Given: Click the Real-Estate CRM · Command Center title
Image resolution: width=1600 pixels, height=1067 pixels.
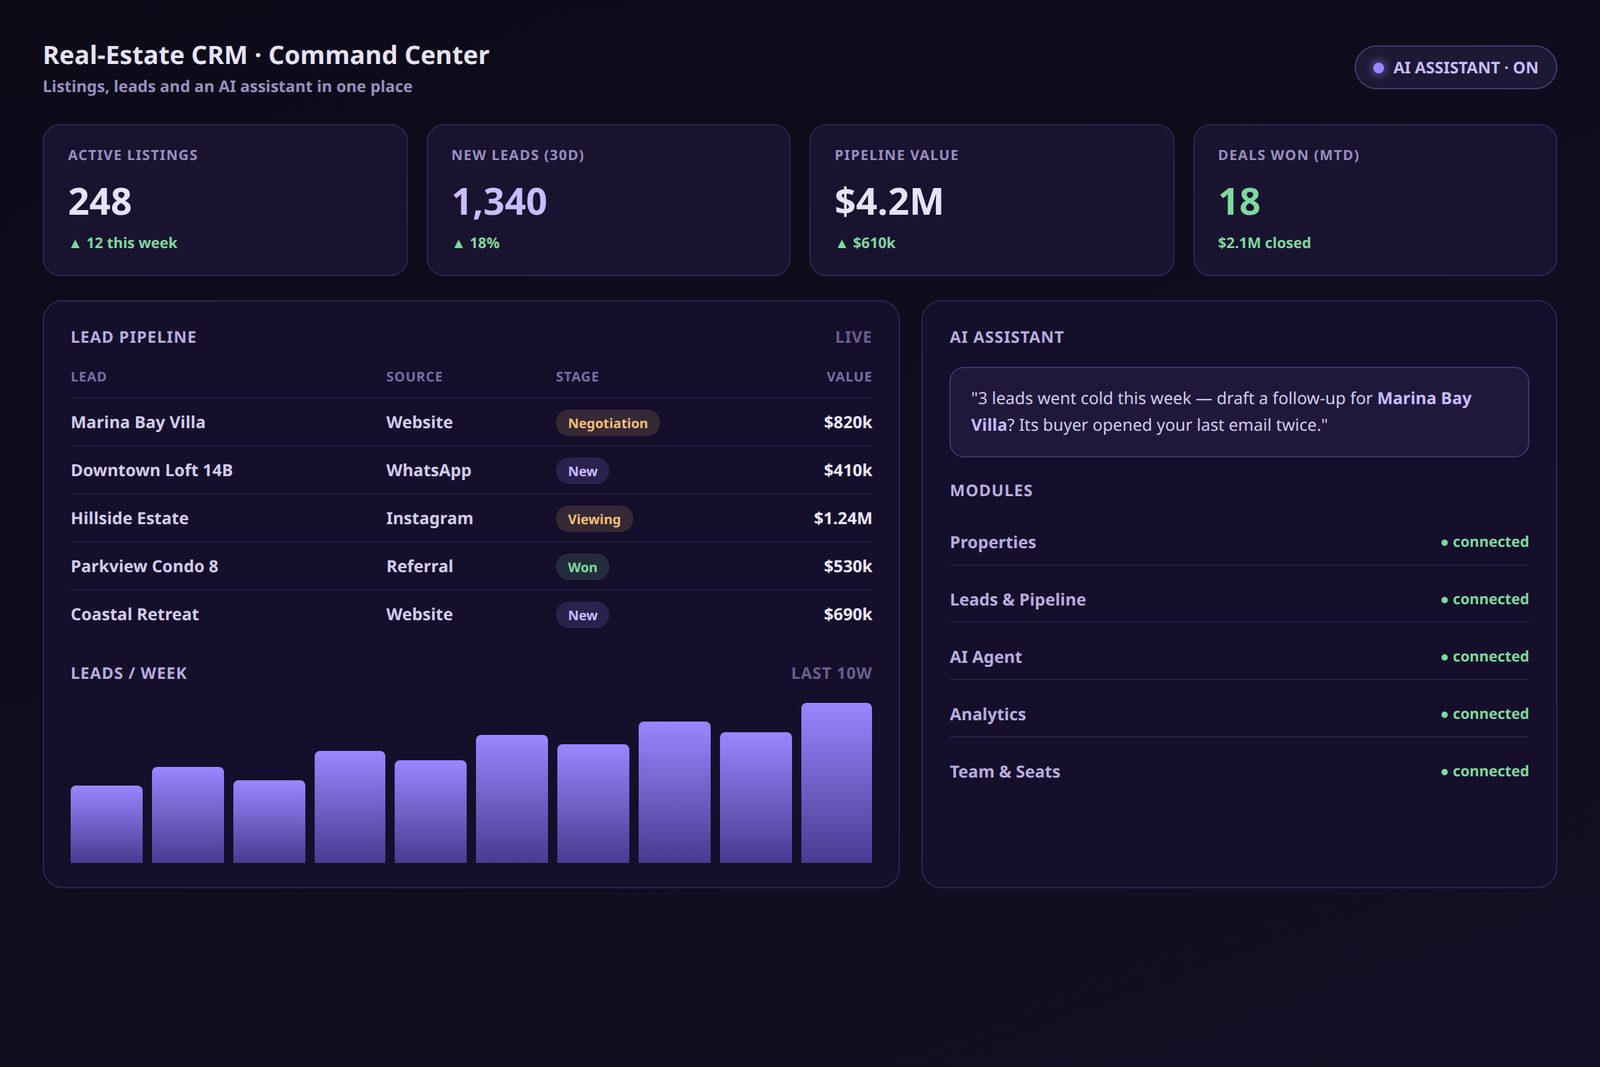Looking at the screenshot, I should (x=266, y=55).
